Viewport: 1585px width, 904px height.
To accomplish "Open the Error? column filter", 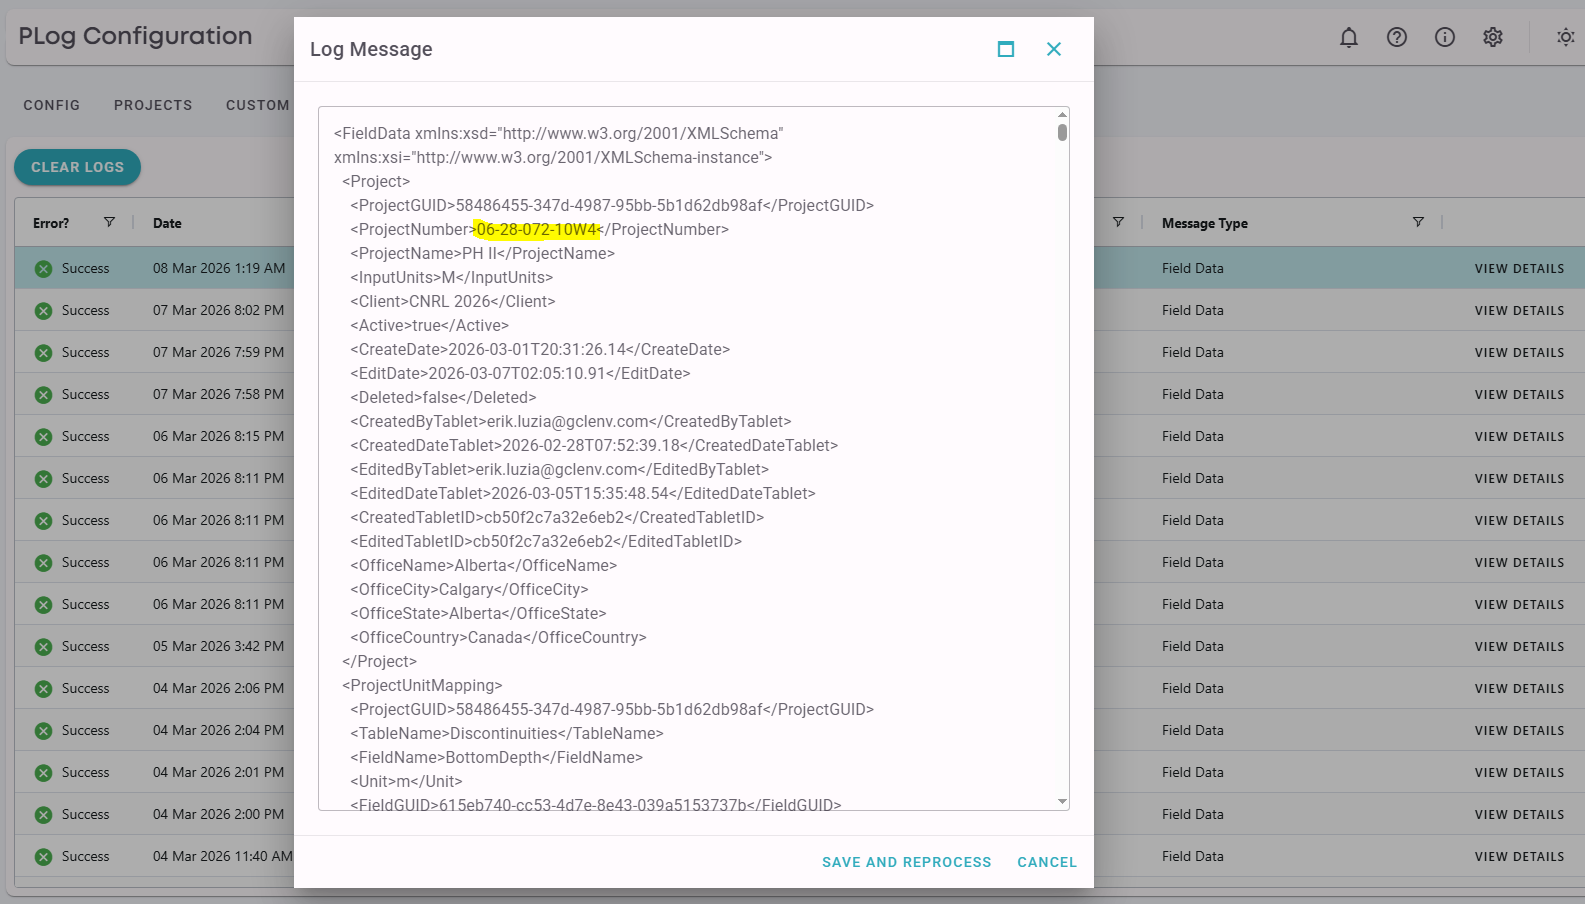I will coord(109,222).
